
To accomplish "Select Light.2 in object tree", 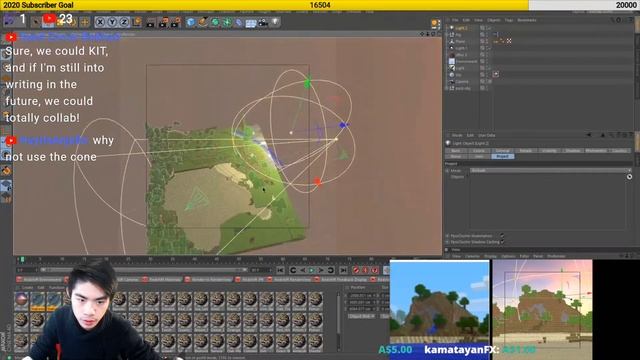I will point(461,28).
